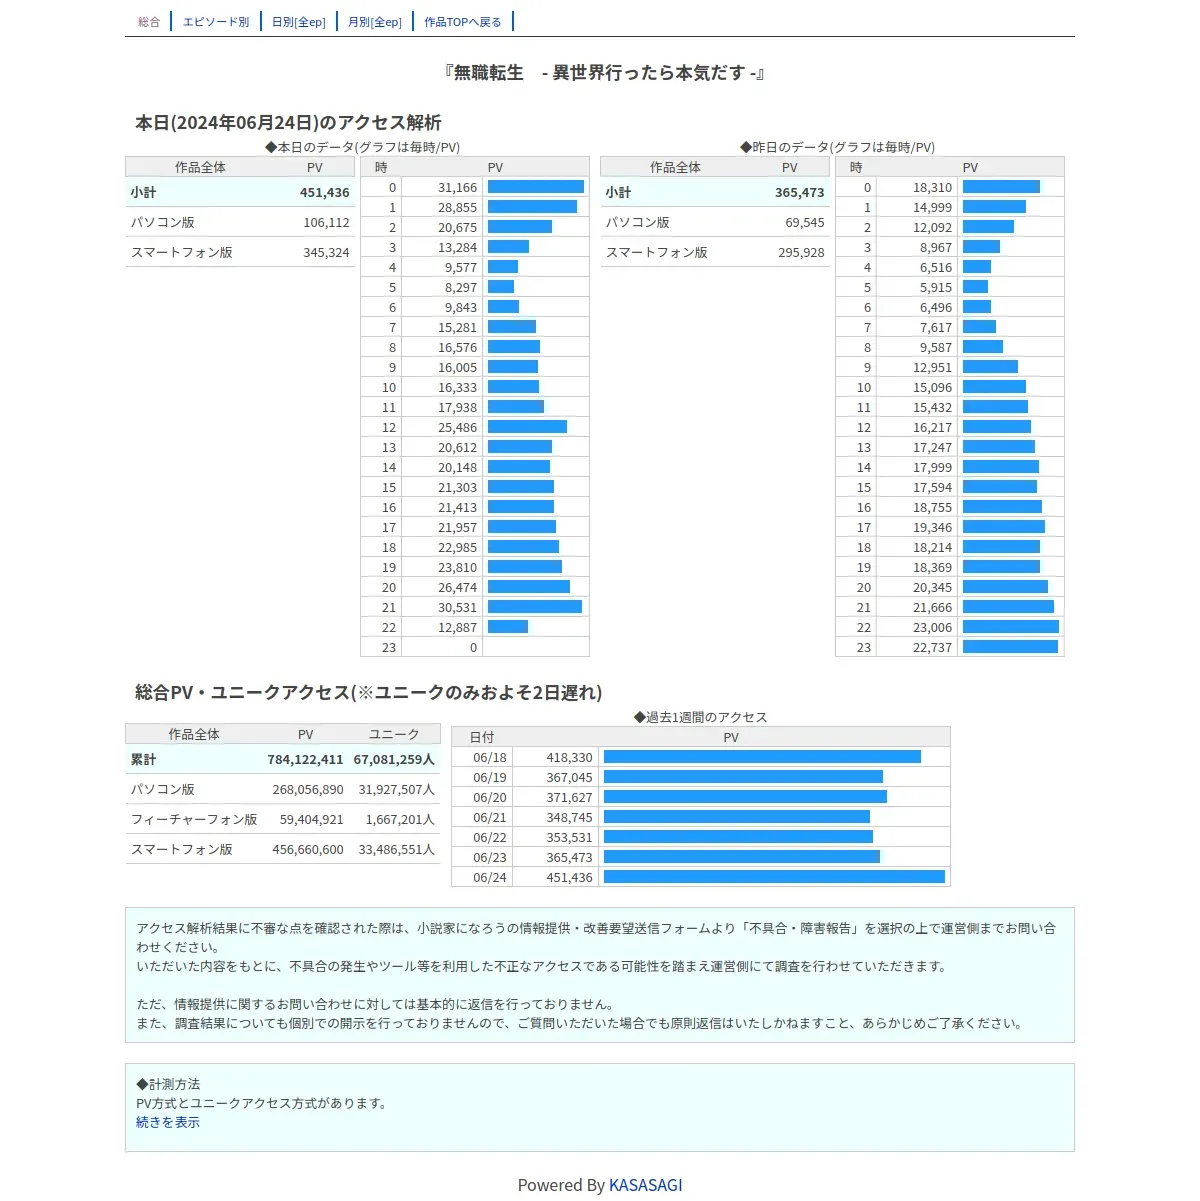The width and height of the screenshot is (1200, 1201).
Task: Click the novel title 無職転生 heading
Action: (605, 72)
